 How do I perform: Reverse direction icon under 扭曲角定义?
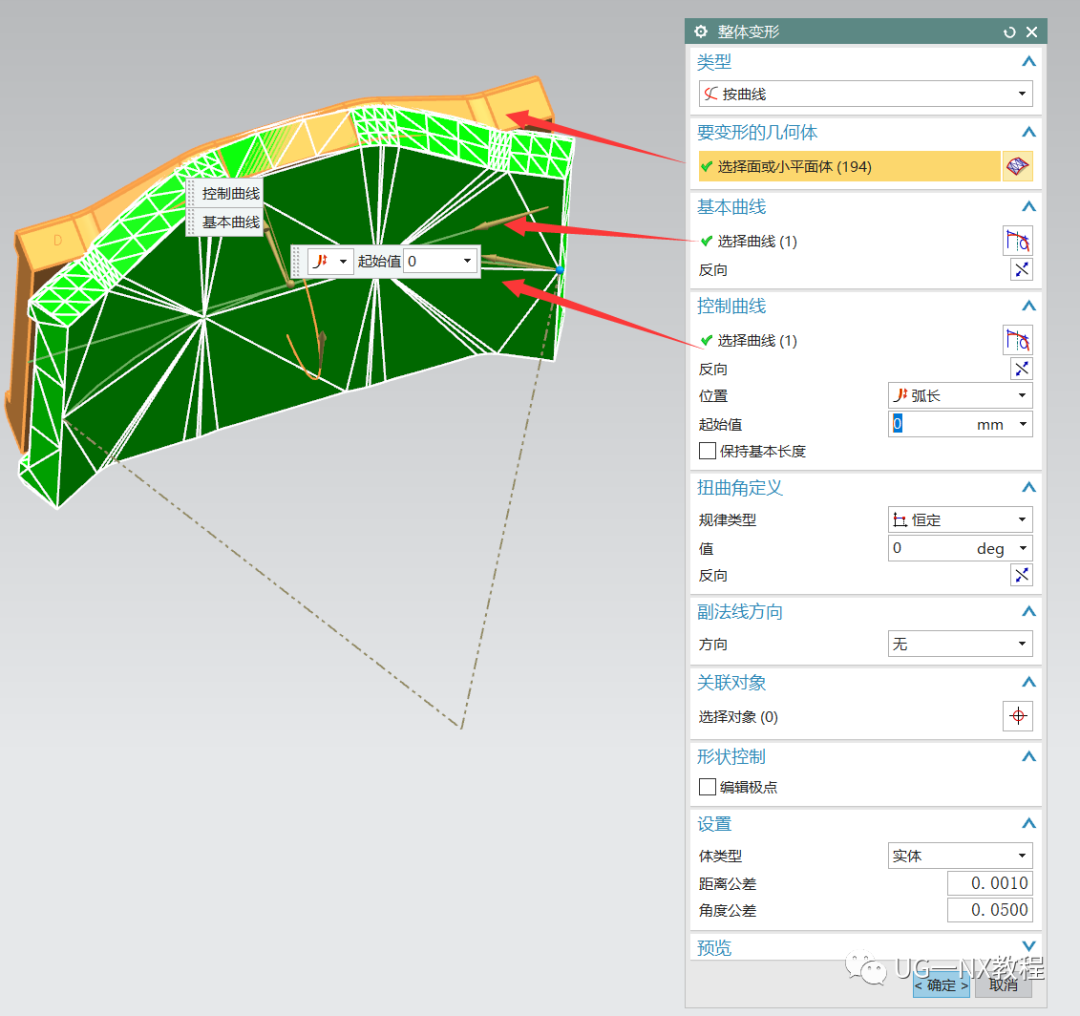pos(1021,574)
